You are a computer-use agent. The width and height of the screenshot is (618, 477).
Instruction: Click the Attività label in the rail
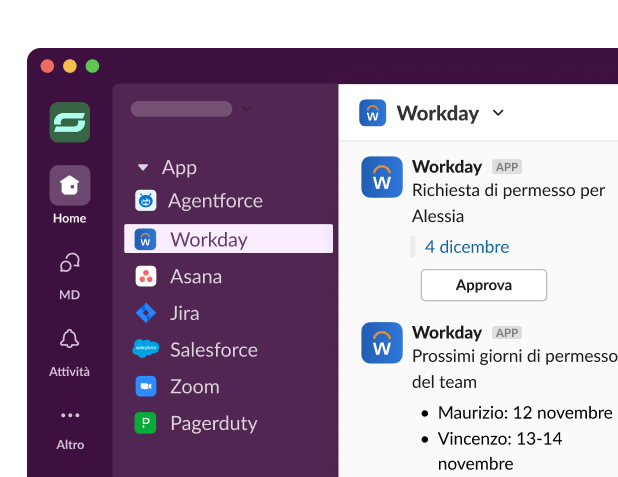(70, 371)
